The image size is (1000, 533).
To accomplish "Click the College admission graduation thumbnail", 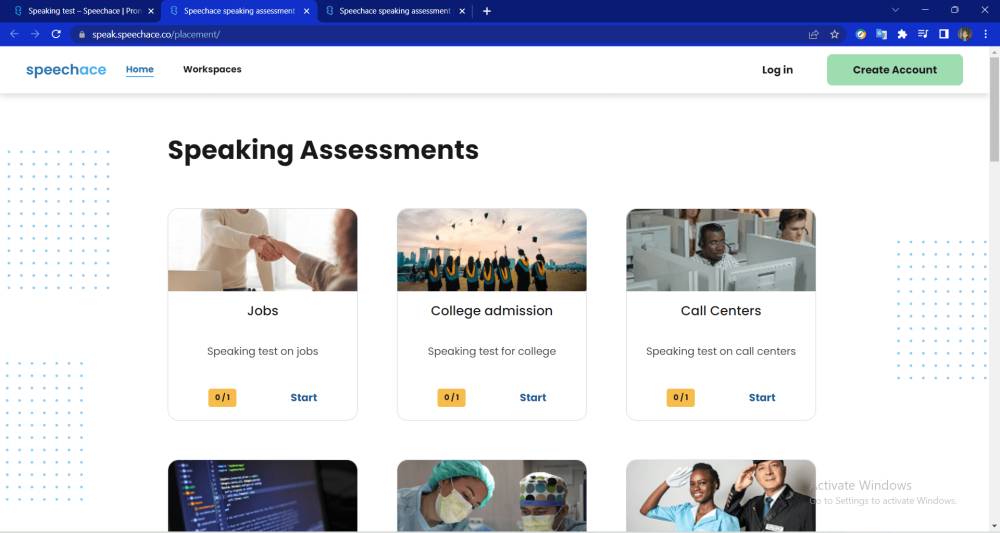I will [x=492, y=250].
